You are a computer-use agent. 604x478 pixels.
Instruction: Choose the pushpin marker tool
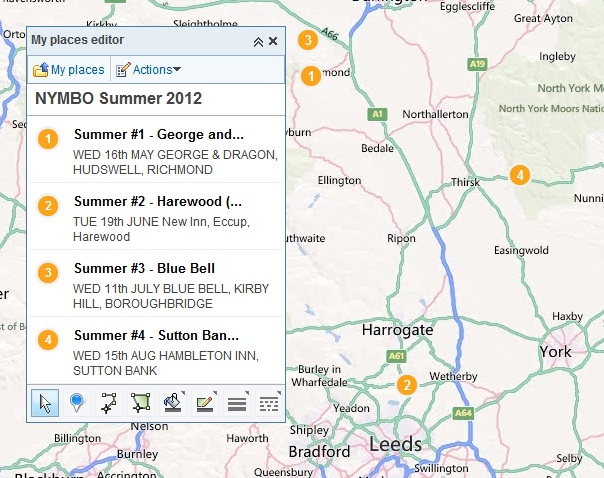(x=76, y=403)
